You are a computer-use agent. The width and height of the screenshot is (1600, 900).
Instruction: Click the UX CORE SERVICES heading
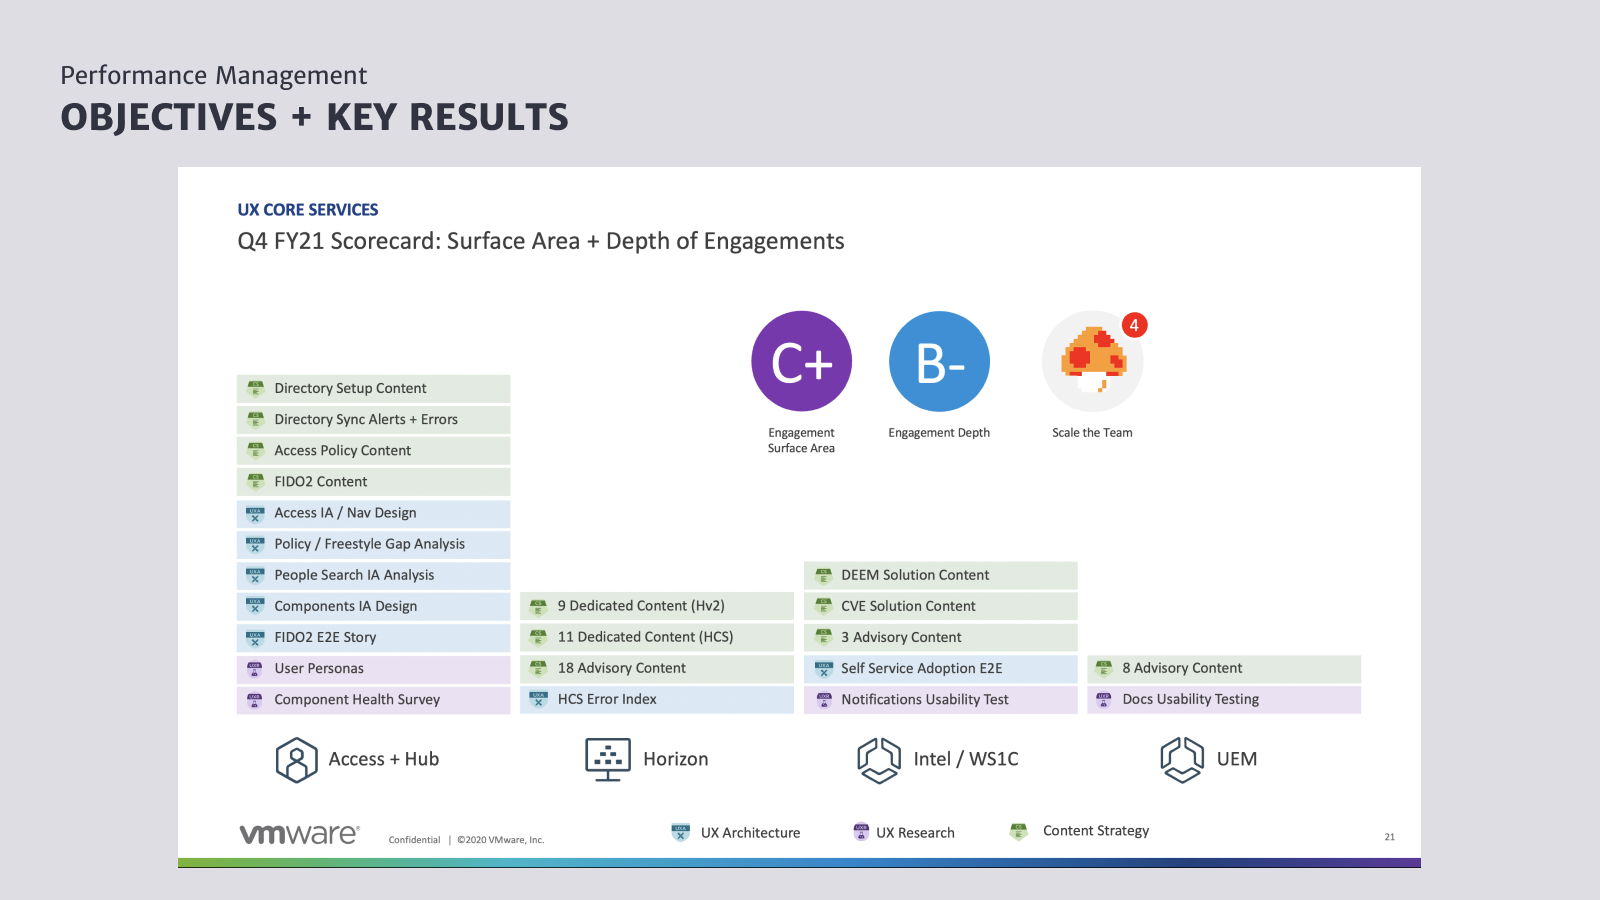[x=308, y=210]
